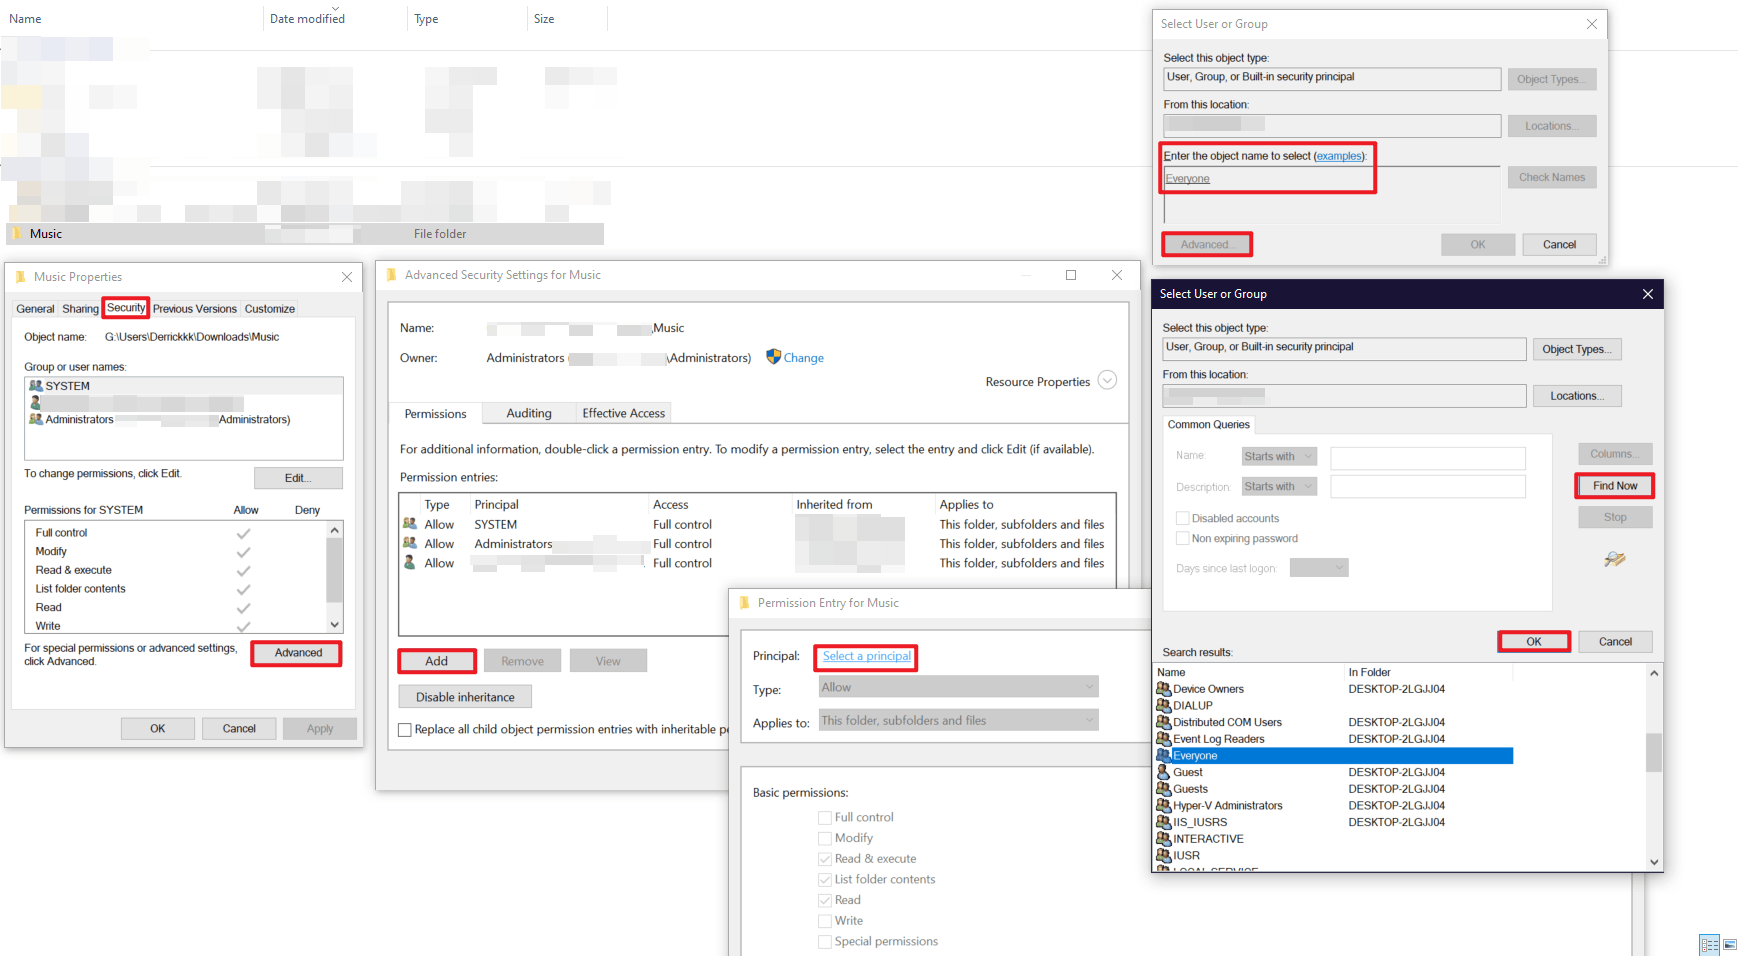Open Description Starts with dropdown
The width and height of the screenshot is (1744, 956).
click(1279, 486)
